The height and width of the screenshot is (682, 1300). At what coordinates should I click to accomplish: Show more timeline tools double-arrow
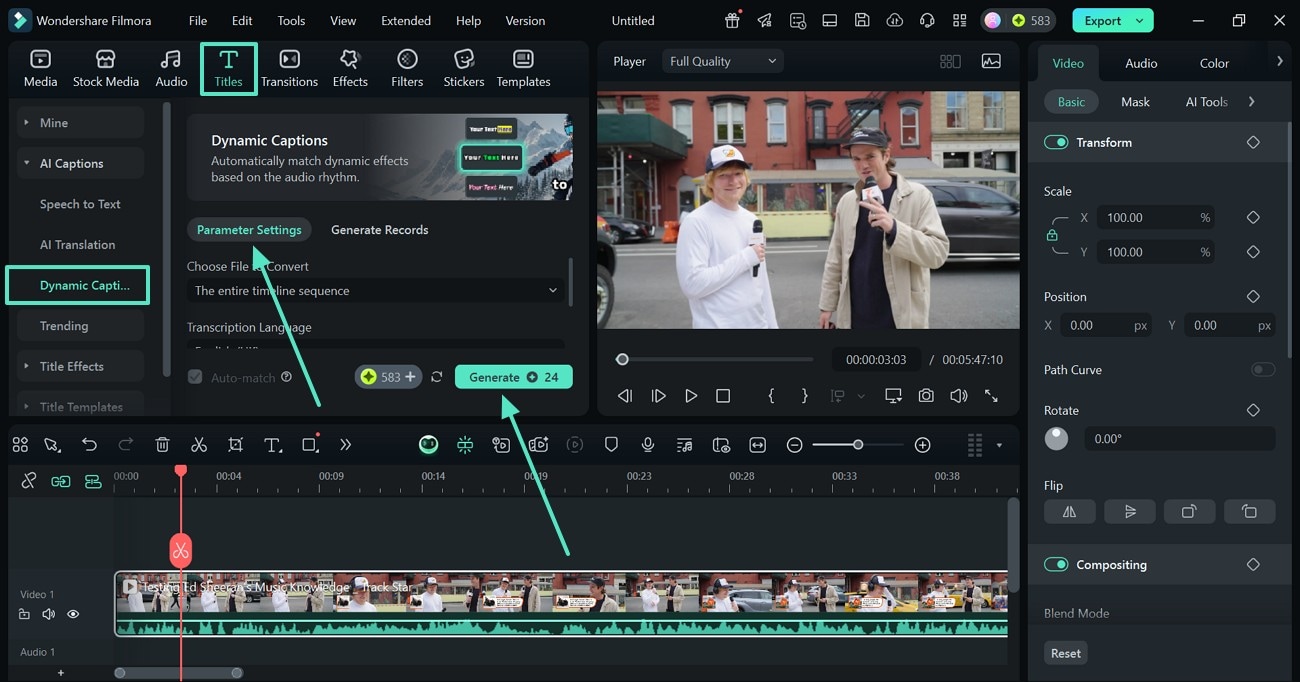pyautogui.click(x=346, y=445)
